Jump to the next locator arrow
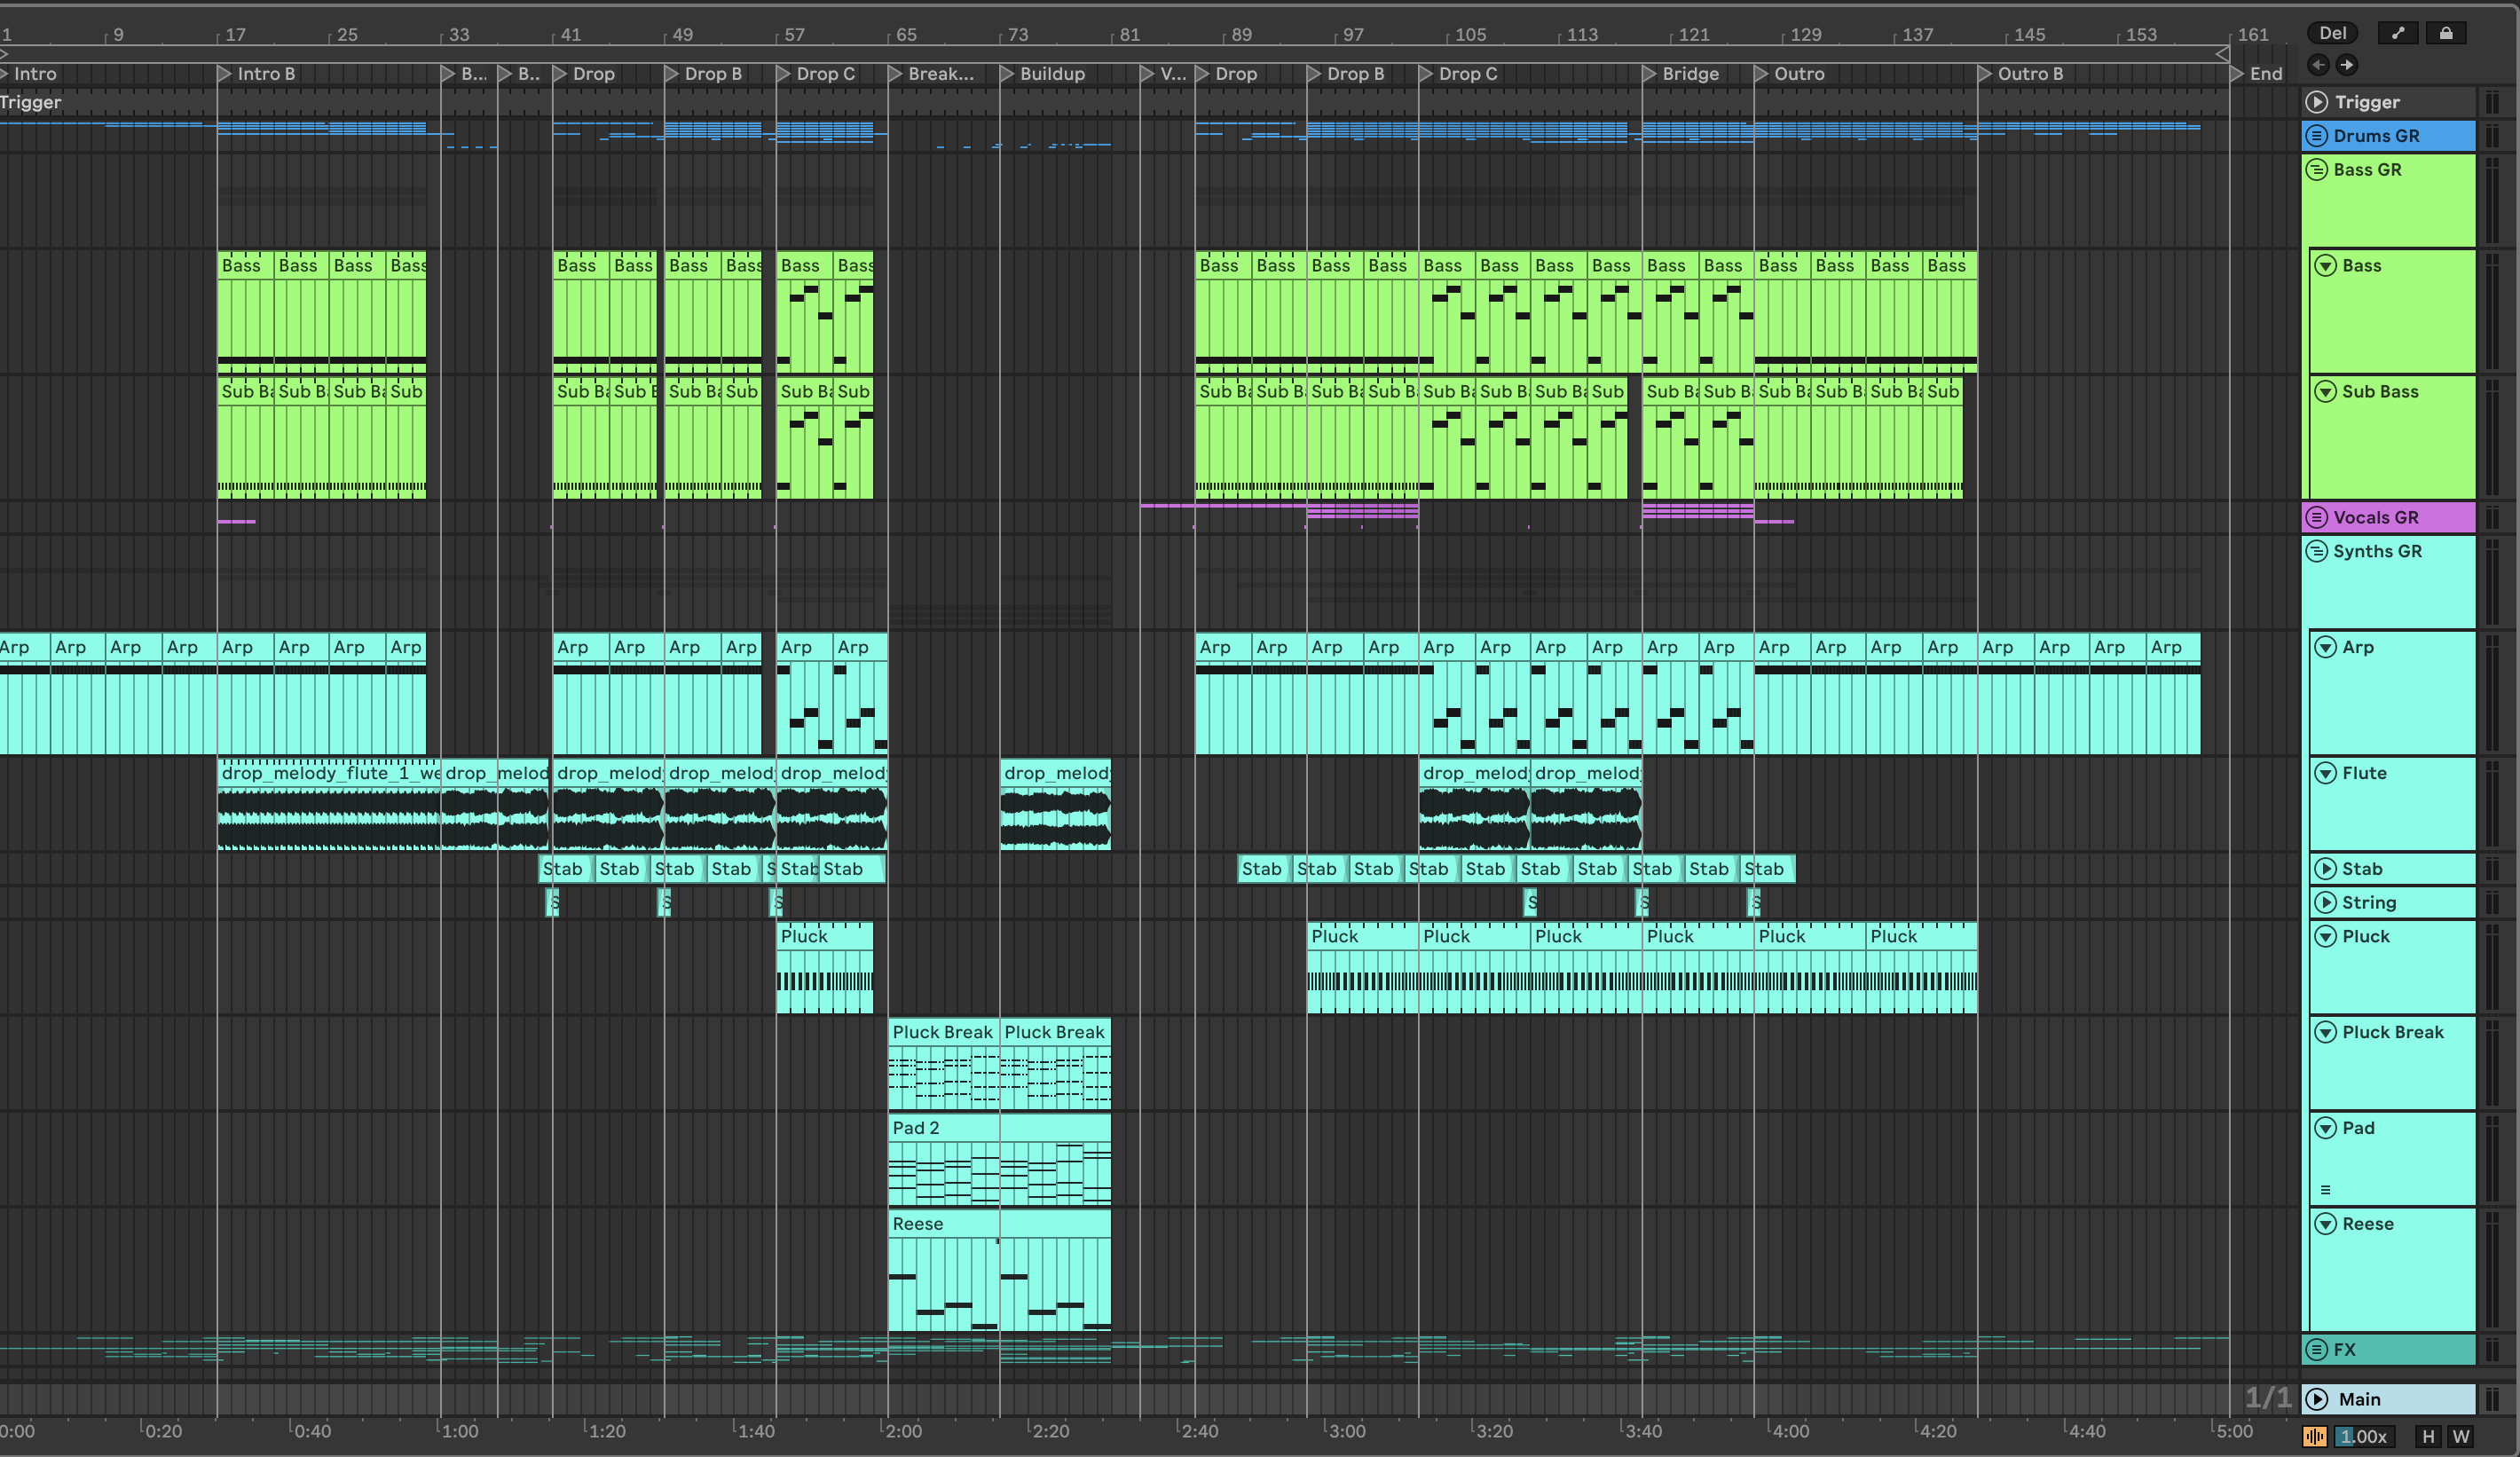2520x1457 pixels. click(x=2346, y=65)
